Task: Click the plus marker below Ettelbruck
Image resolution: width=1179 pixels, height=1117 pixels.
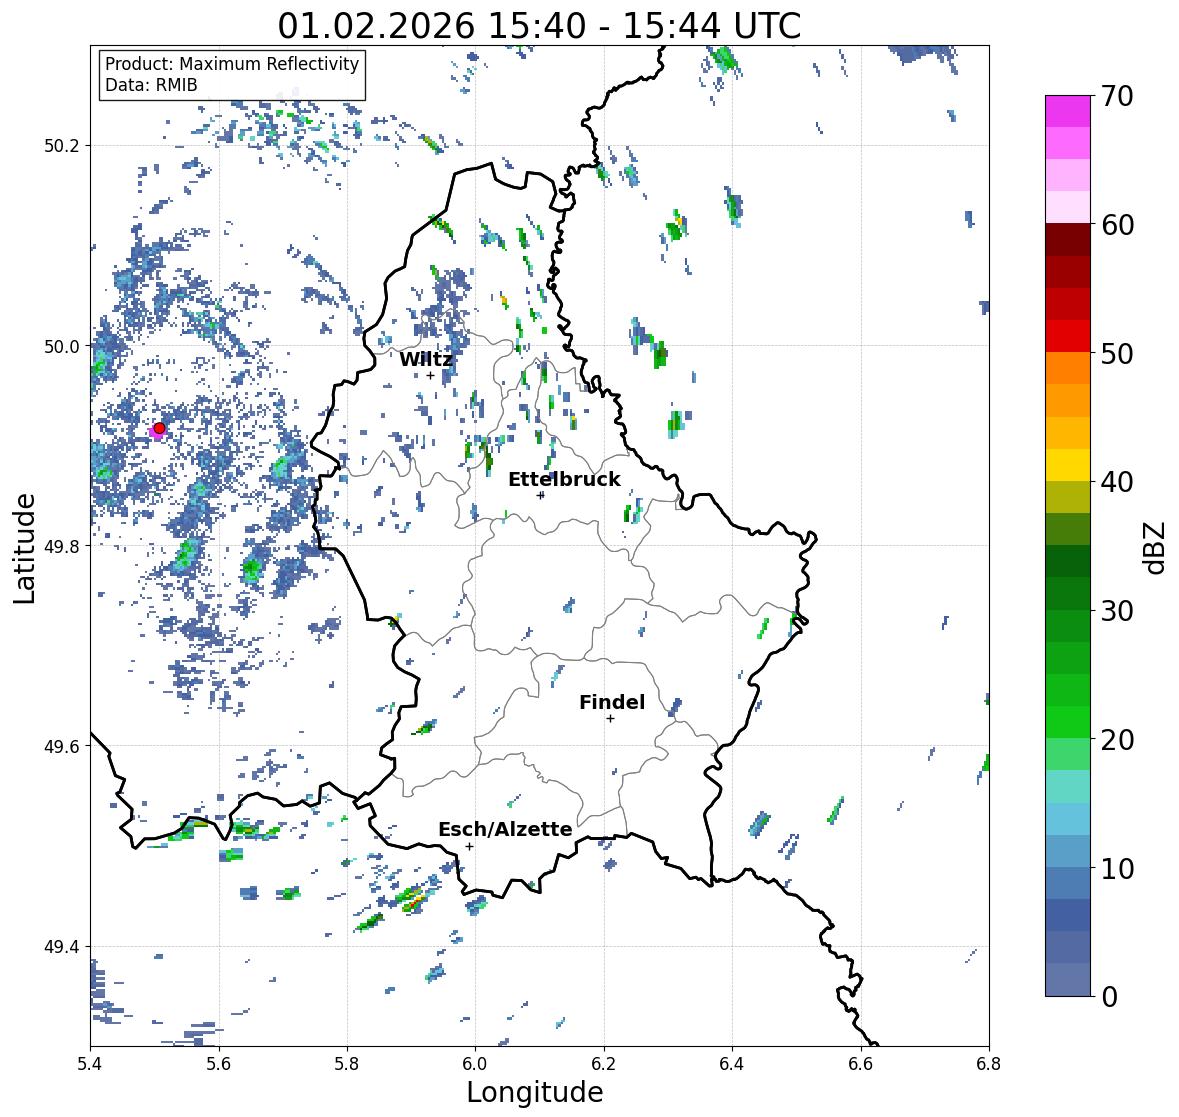Action: click(540, 495)
